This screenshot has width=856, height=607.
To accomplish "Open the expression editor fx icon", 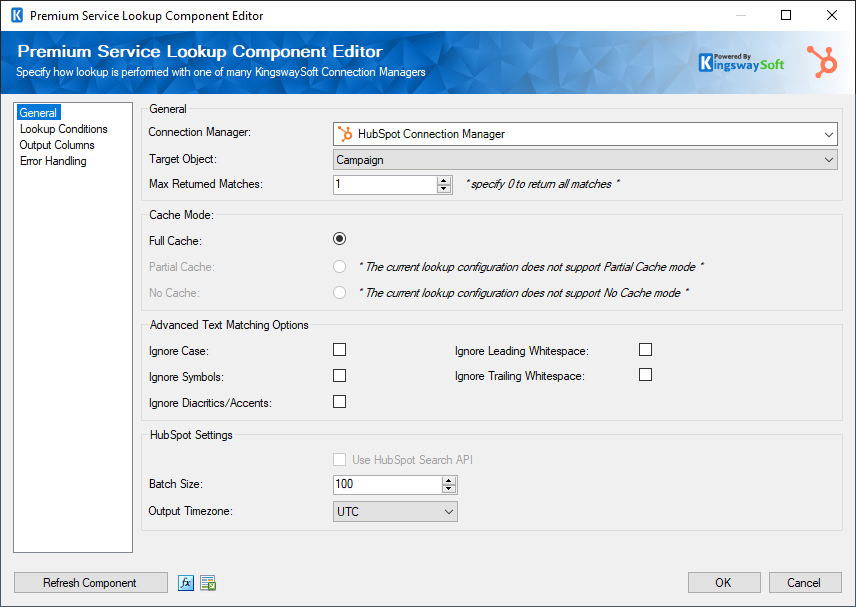I will [186, 583].
